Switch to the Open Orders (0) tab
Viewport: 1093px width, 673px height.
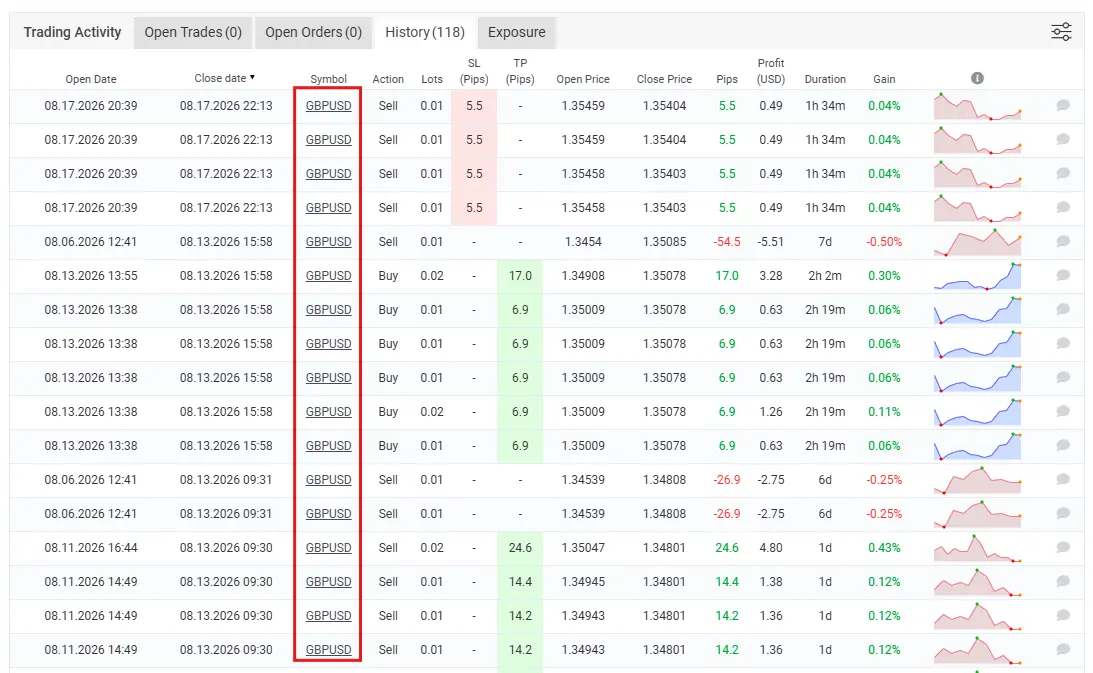pyautogui.click(x=314, y=32)
